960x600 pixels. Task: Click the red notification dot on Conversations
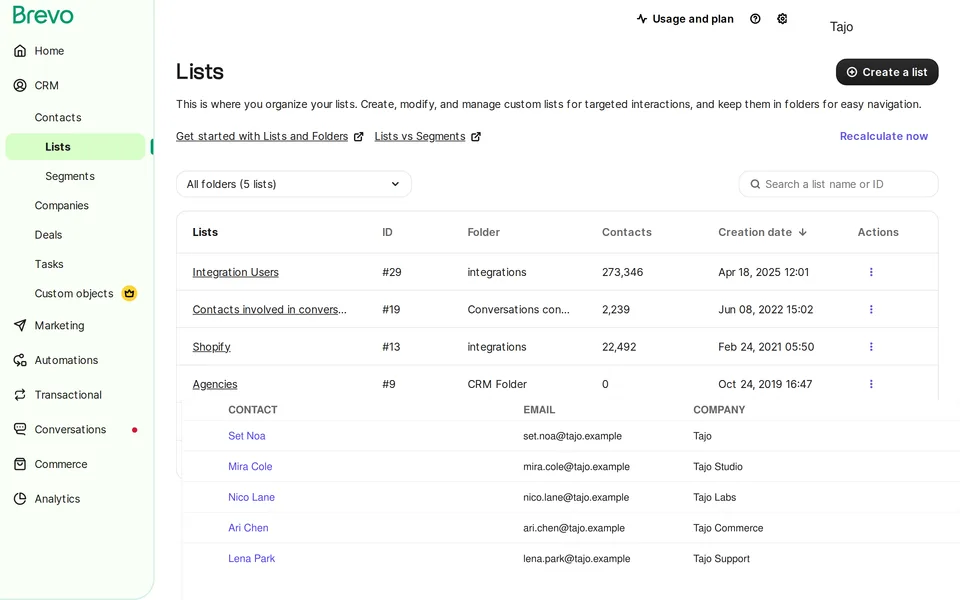[135, 430]
